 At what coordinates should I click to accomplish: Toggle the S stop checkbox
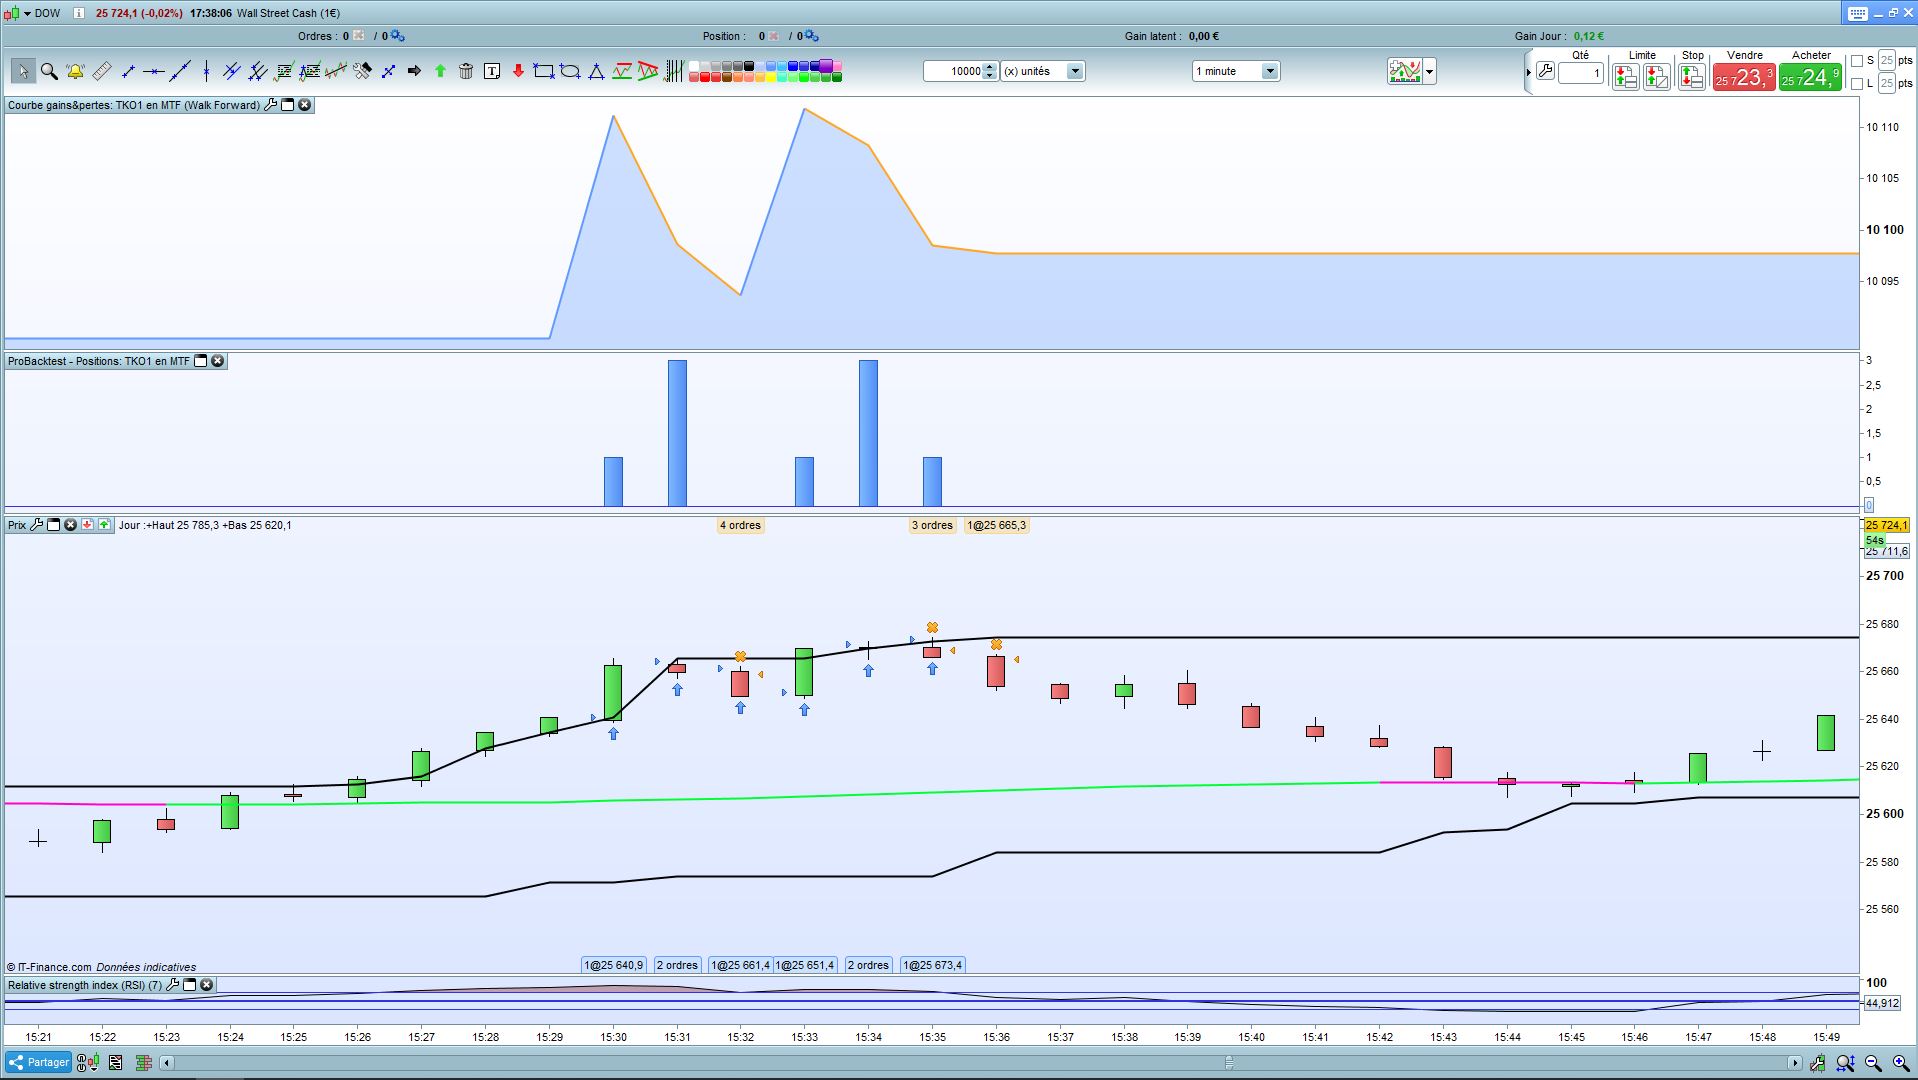(x=1857, y=61)
